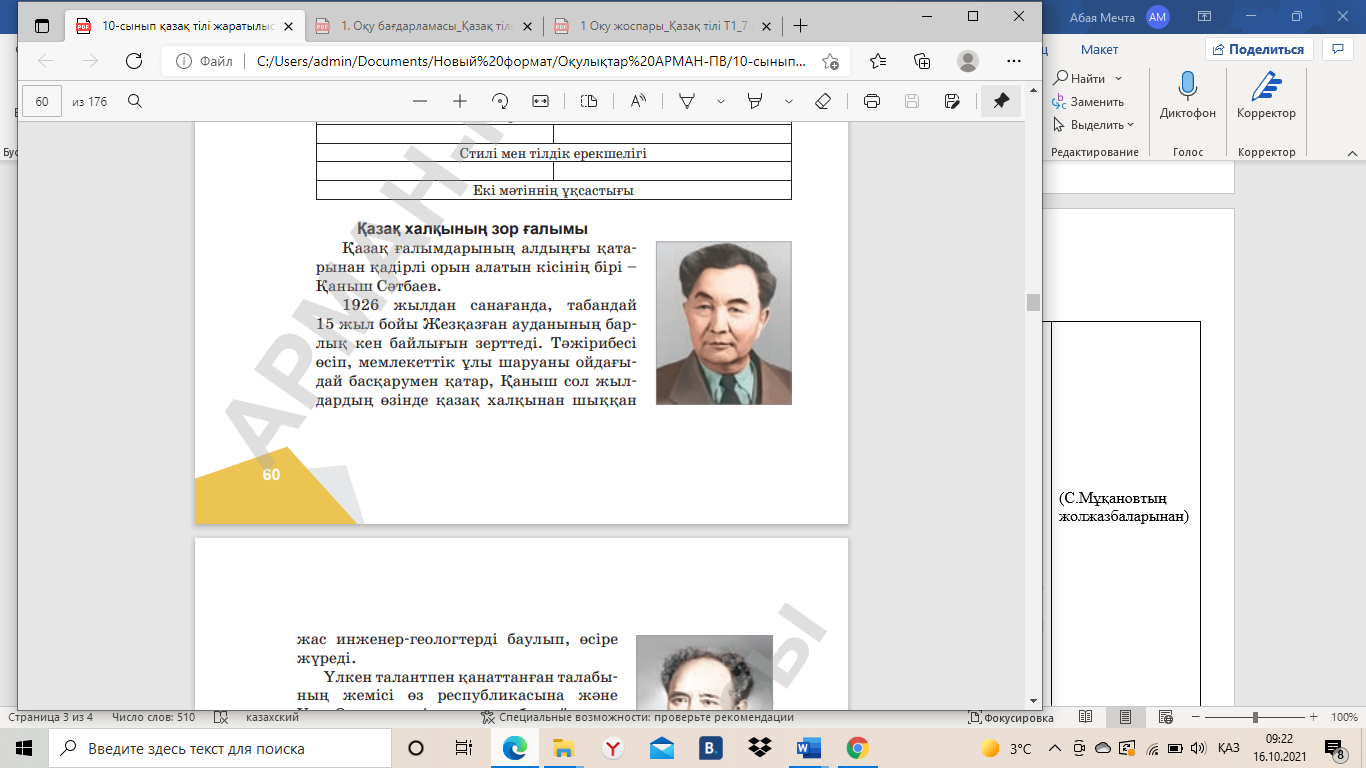Expand the Highlight tool options arrow

tap(789, 101)
